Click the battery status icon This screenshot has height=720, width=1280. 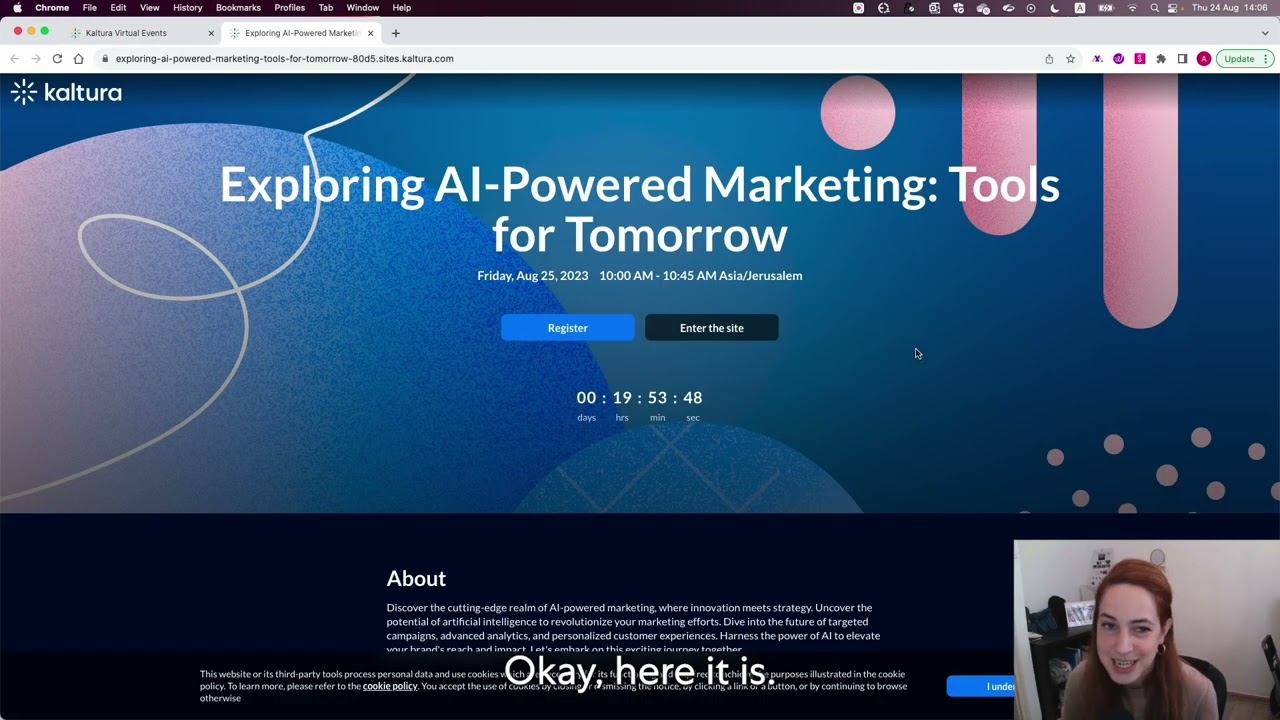(1106, 8)
